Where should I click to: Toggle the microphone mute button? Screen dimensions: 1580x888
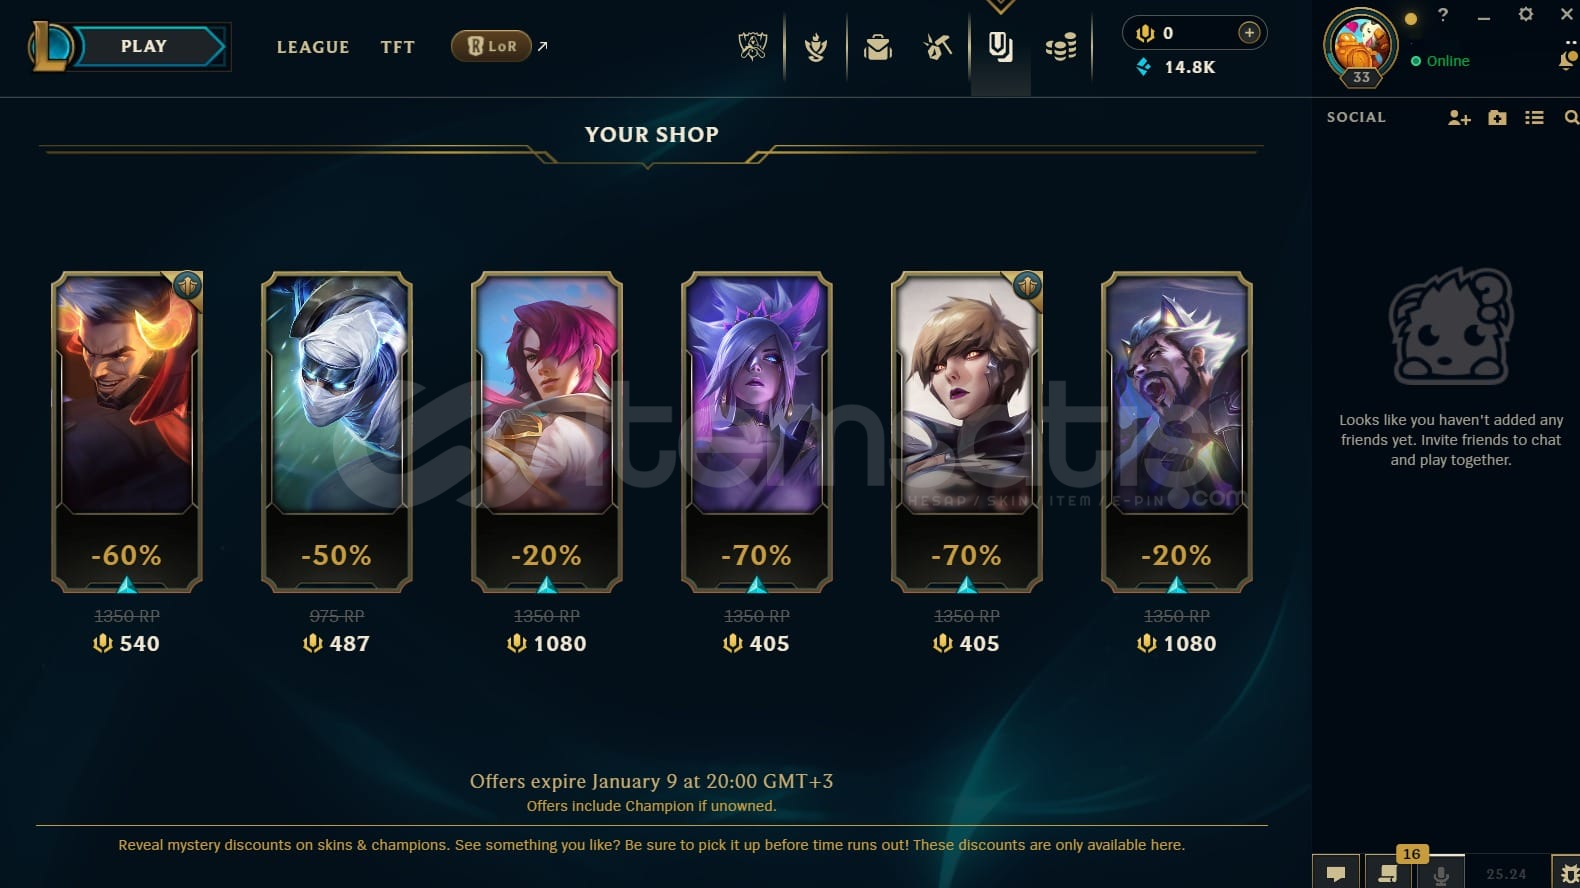[1441, 874]
